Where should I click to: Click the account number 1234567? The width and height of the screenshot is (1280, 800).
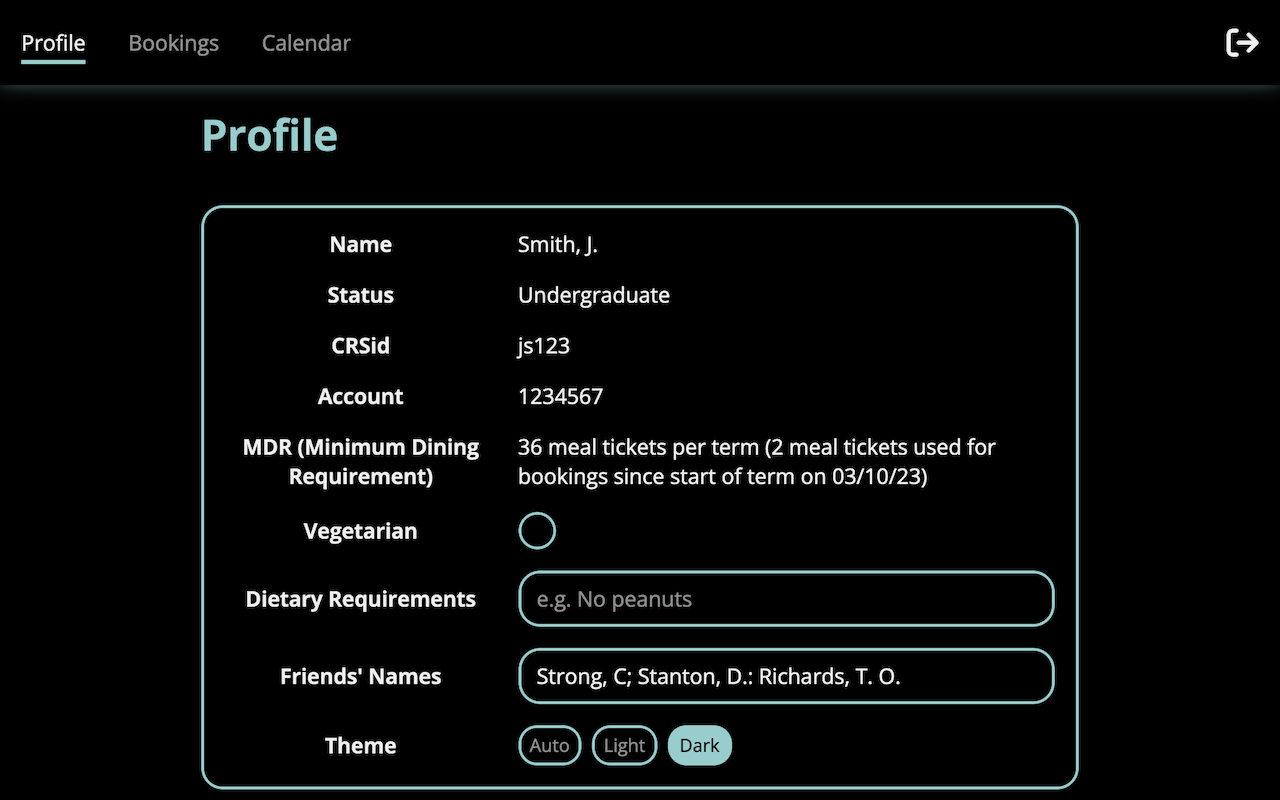560,396
